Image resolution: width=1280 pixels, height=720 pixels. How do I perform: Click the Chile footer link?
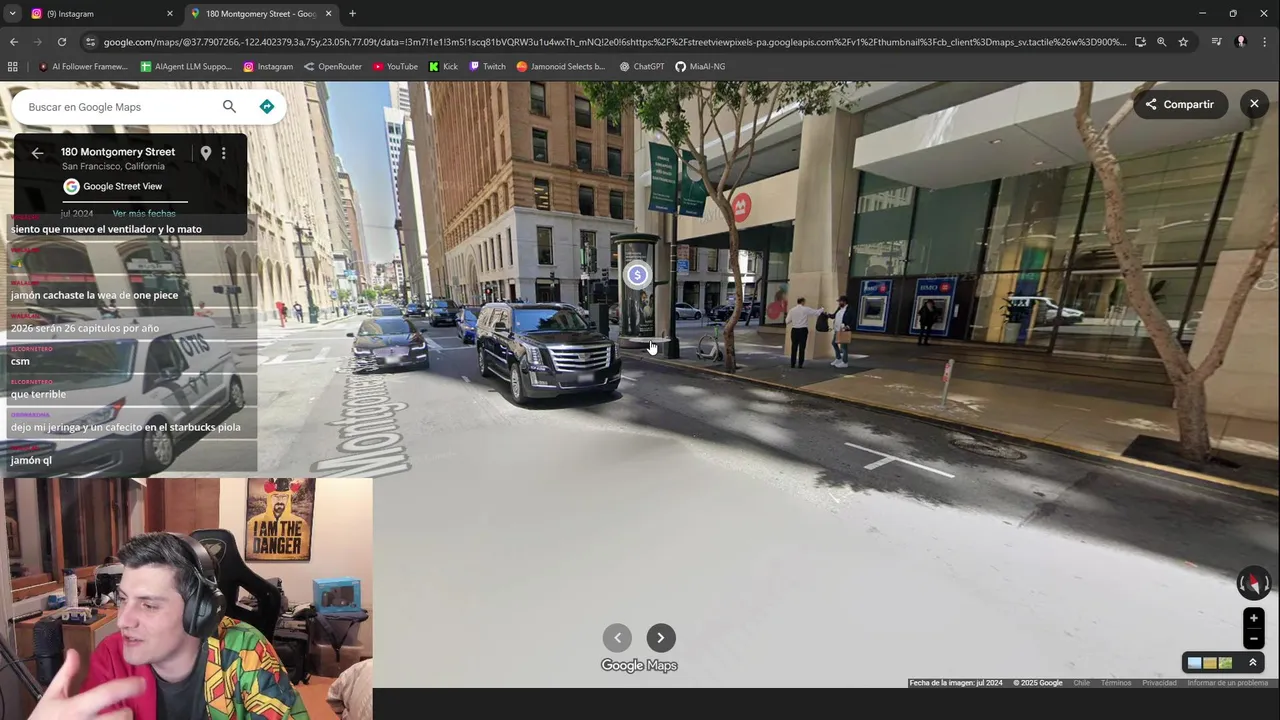[1081, 683]
